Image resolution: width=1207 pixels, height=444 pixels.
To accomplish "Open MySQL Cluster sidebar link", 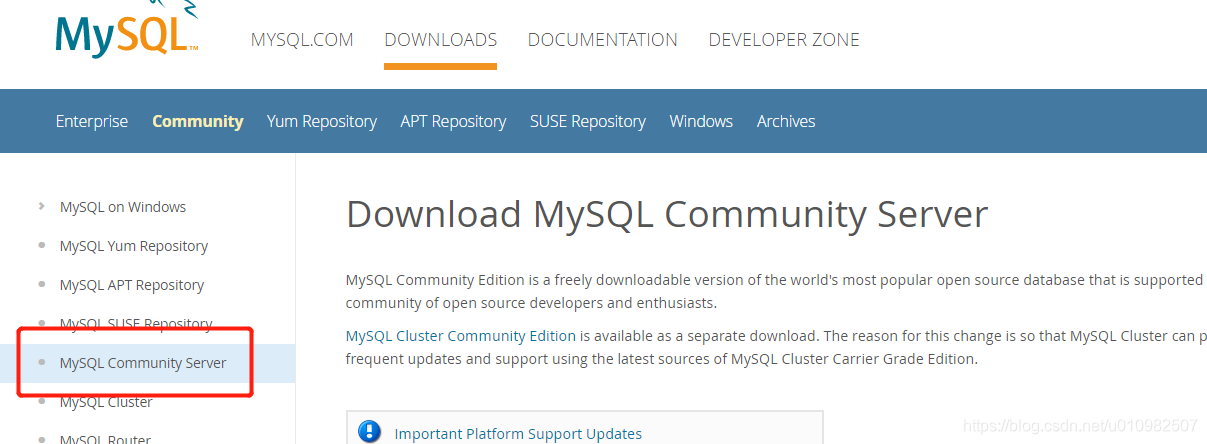I will click(x=106, y=402).
